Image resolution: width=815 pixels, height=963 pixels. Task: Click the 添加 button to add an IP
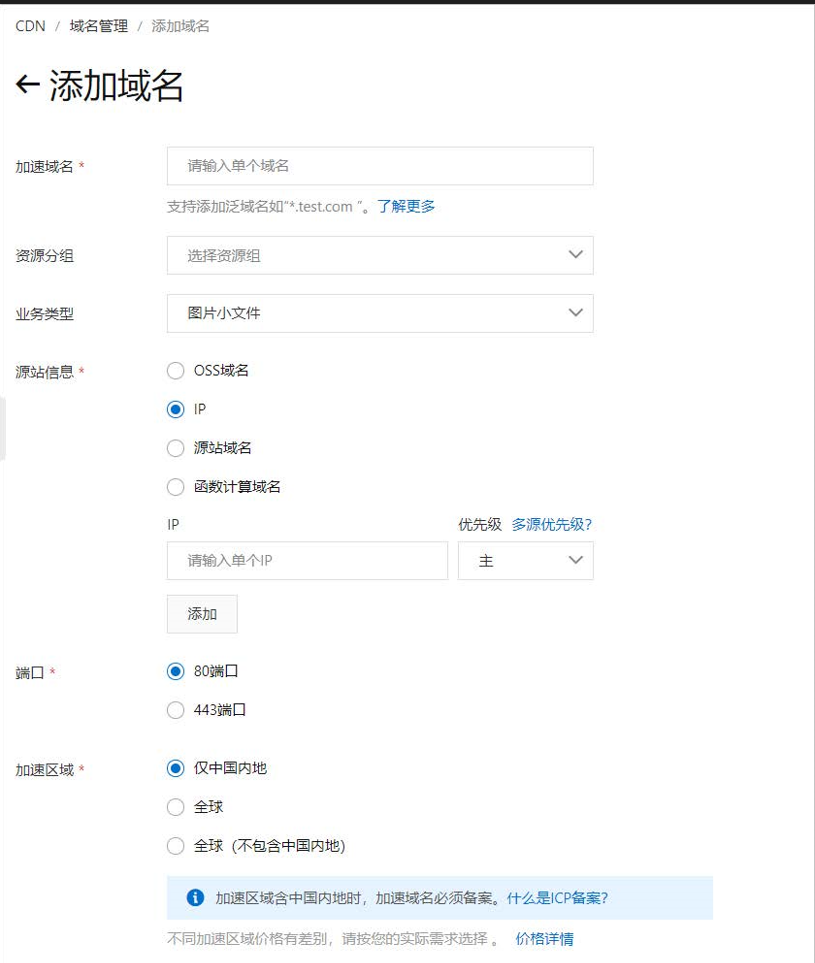[201, 614]
